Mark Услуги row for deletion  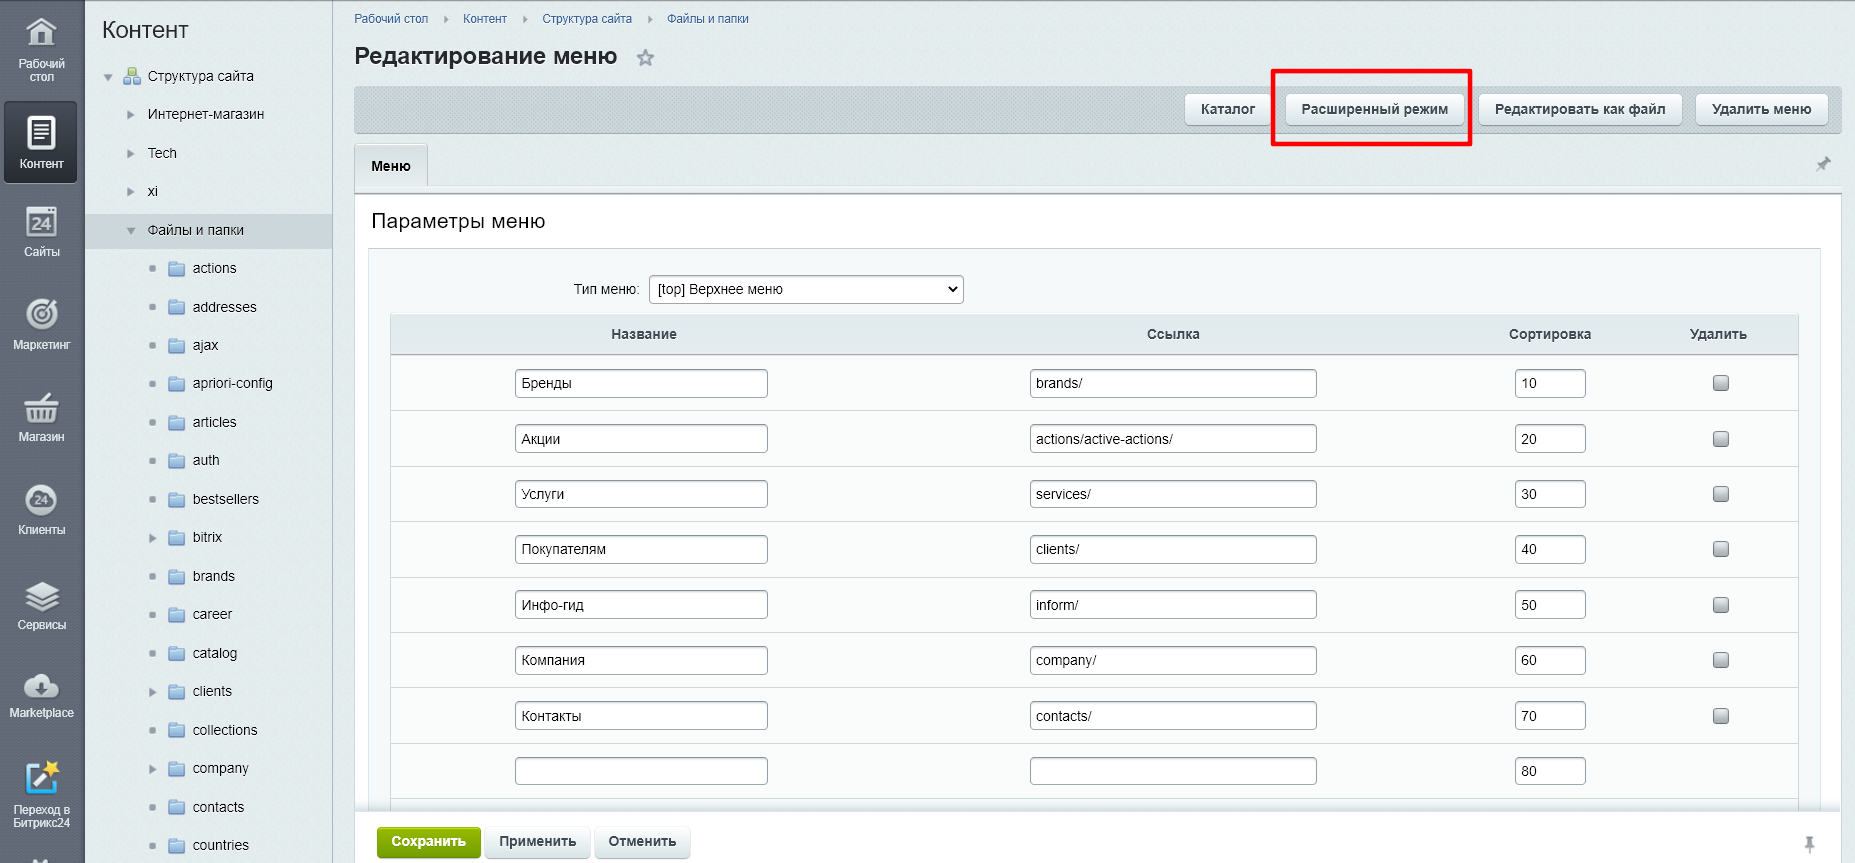click(1720, 494)
